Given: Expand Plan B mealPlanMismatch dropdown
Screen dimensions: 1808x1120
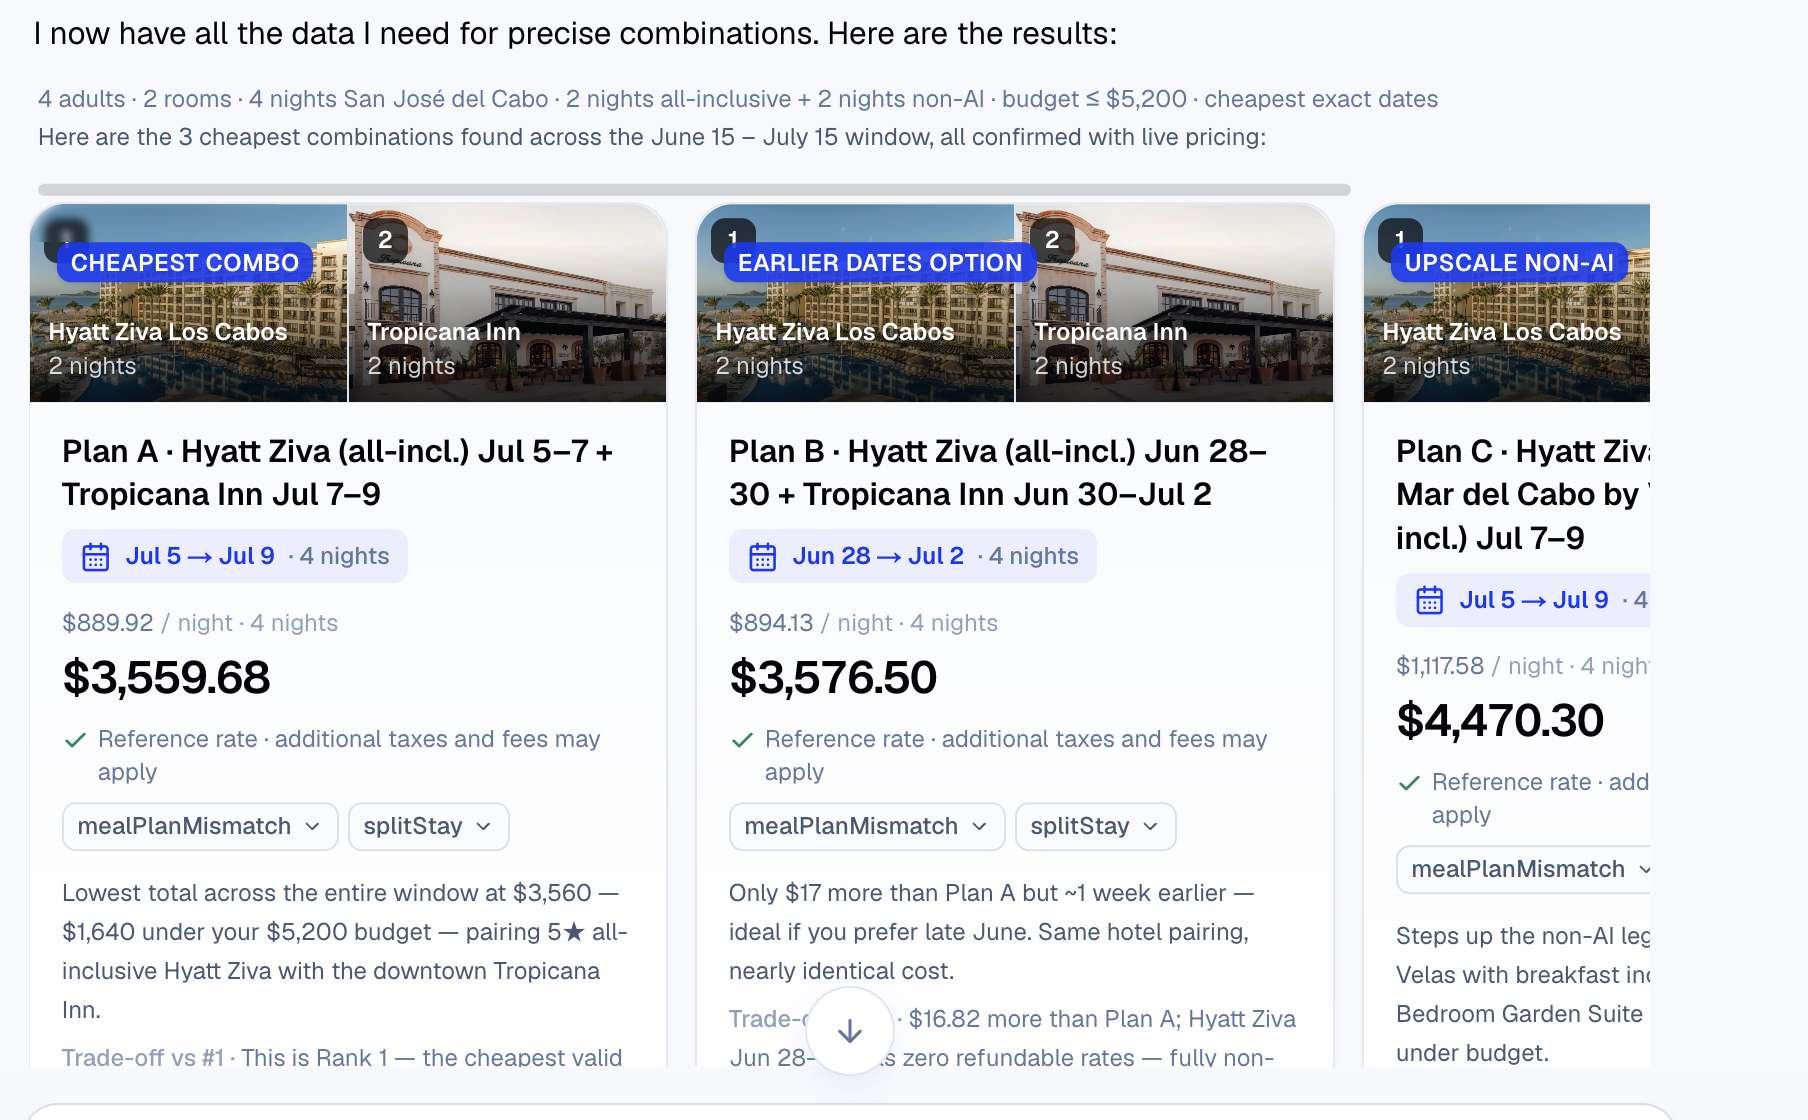Looking at the screenshot, I should [x=867, y=827].
